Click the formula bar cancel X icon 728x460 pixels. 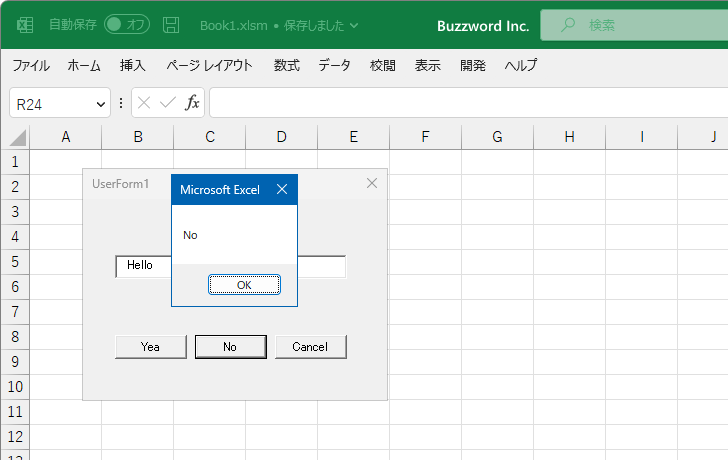click(144, 103)
